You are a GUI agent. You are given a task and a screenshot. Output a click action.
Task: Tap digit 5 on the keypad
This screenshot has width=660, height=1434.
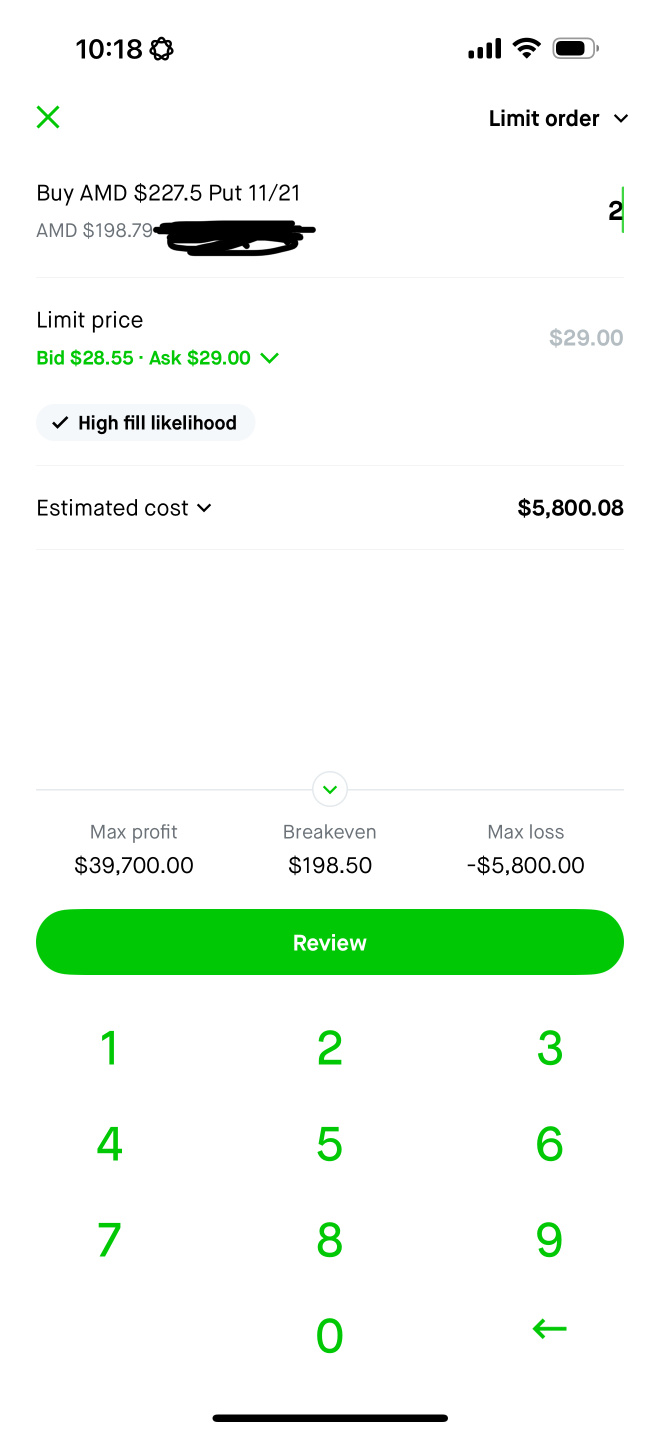tap(330, 1144)
